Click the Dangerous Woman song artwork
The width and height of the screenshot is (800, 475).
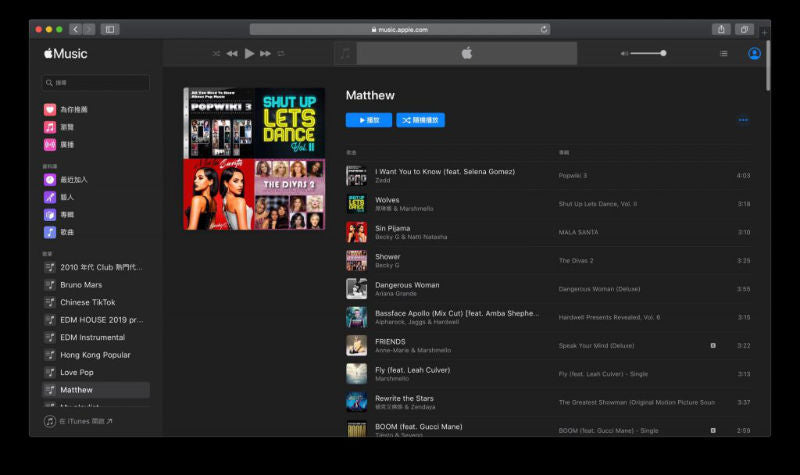click(356, 289)
